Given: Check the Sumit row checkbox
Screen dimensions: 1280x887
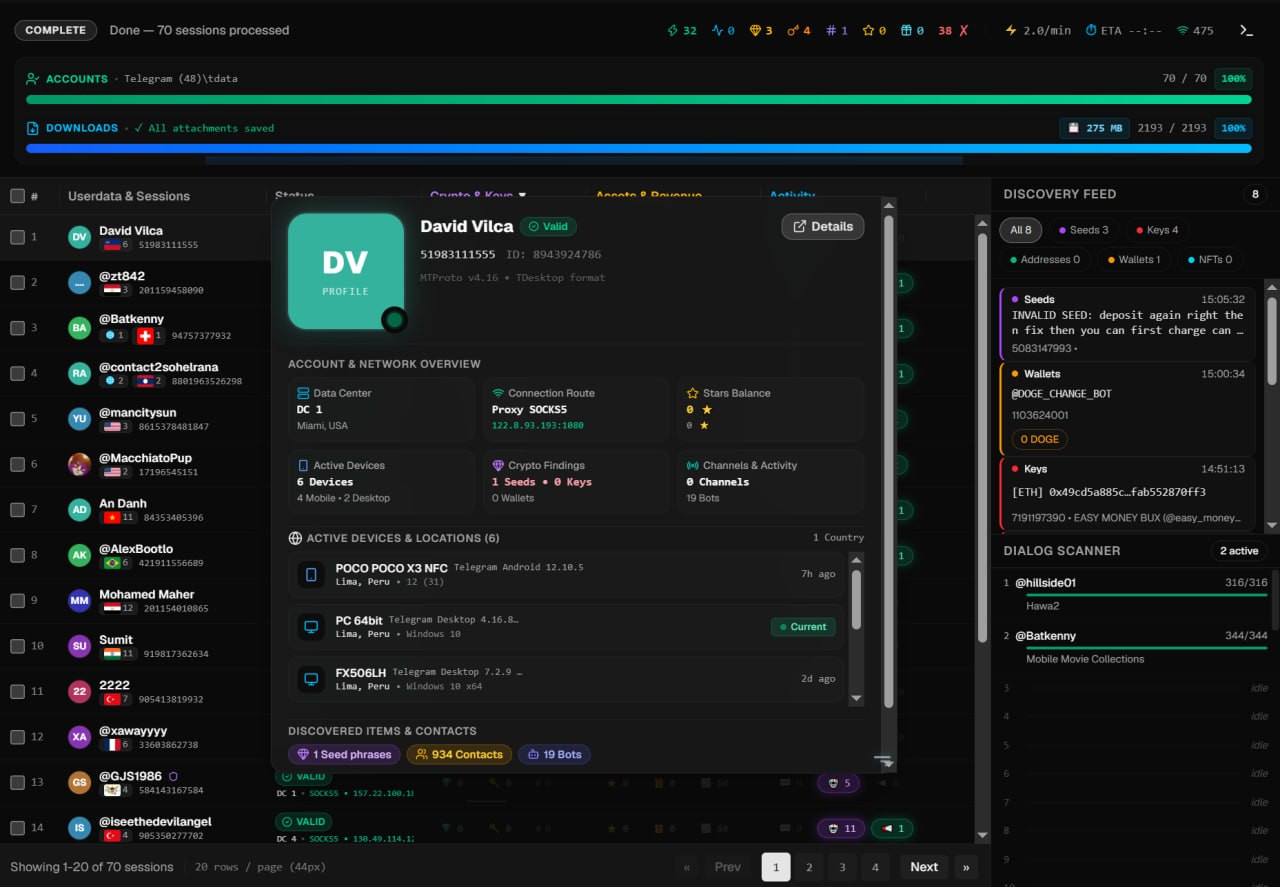Looking at the screenshot, I should click(17, 646).
